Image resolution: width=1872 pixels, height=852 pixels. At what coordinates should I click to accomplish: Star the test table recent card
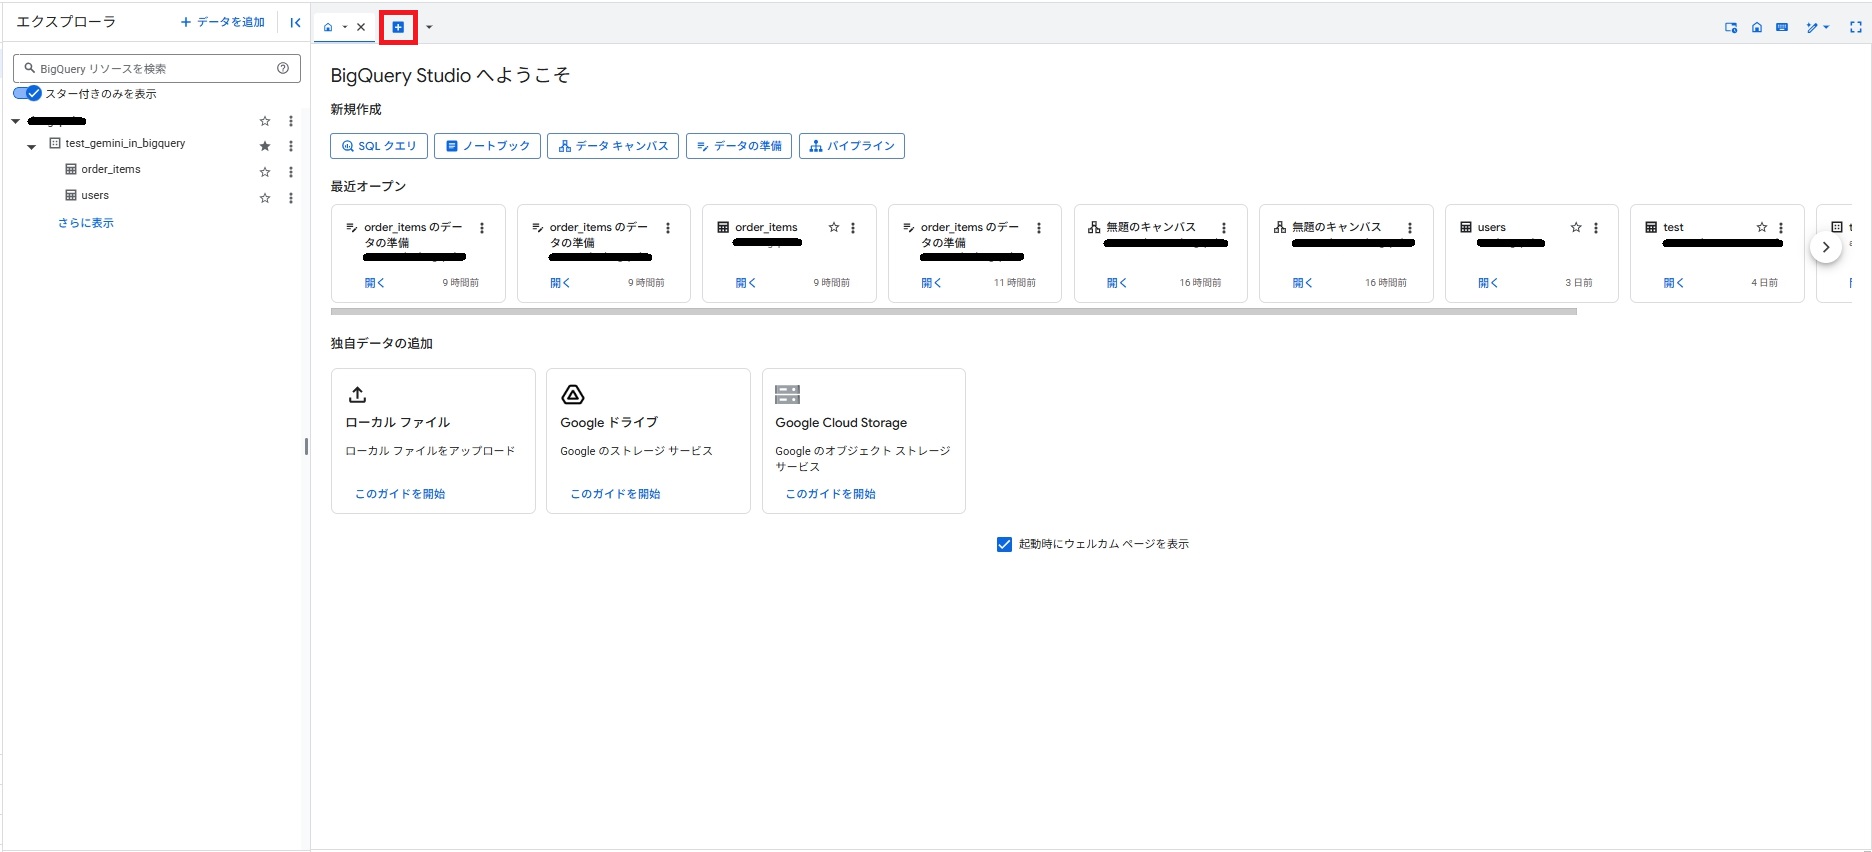tap(1761, 228)
